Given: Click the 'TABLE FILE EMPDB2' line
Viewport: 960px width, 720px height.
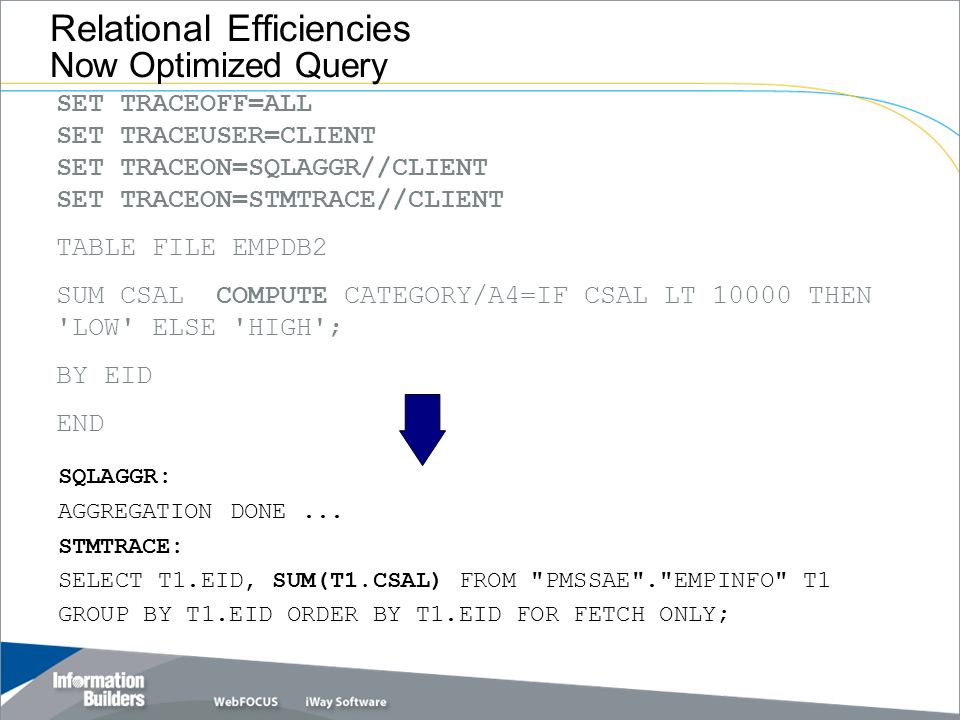Looking at the screenshot, I should click(x=192, y=247).
